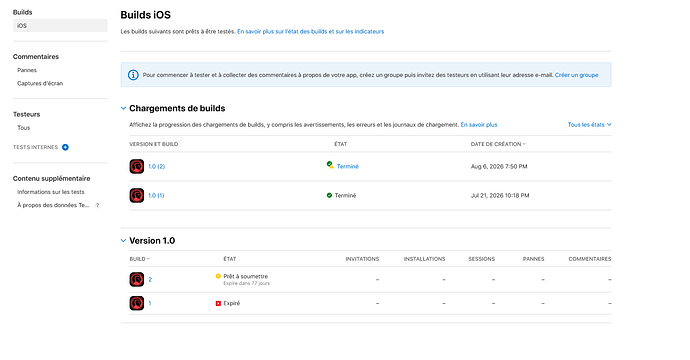Click the Créer un groupe link
This screenshot has height=360, width=690.
[x=576, y=75]
